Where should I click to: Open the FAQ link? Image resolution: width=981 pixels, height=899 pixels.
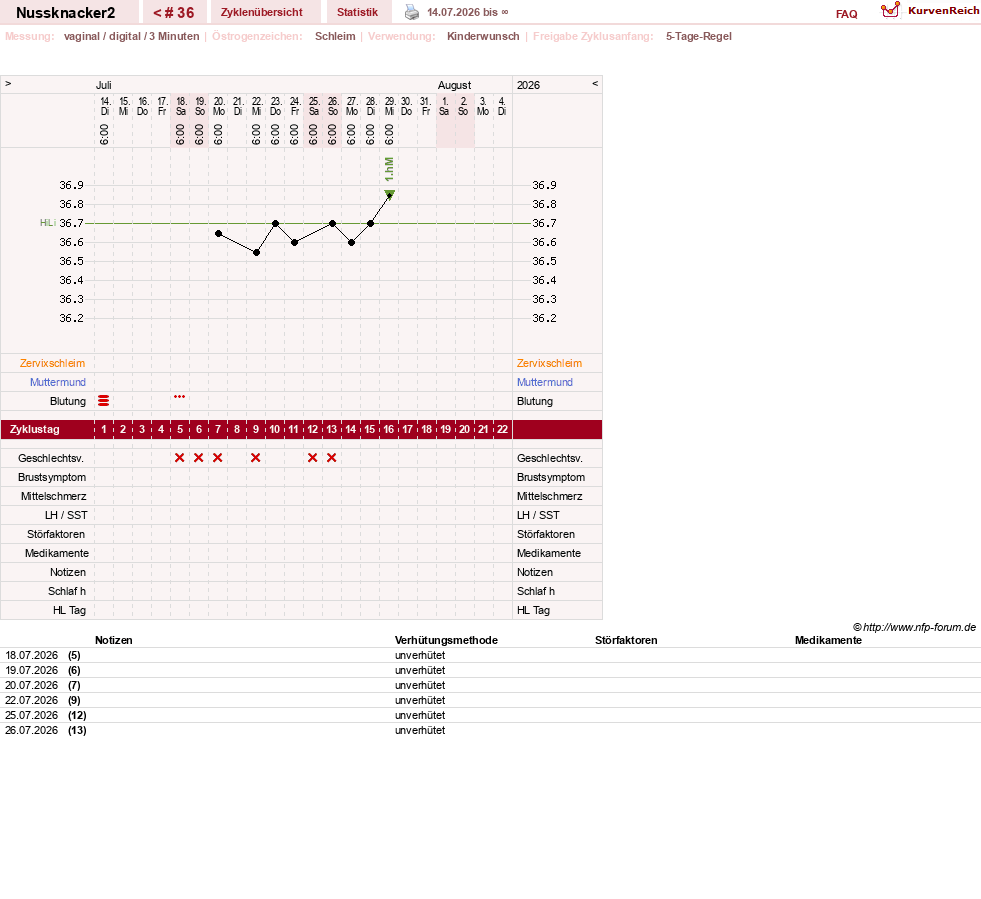point(846,14)
